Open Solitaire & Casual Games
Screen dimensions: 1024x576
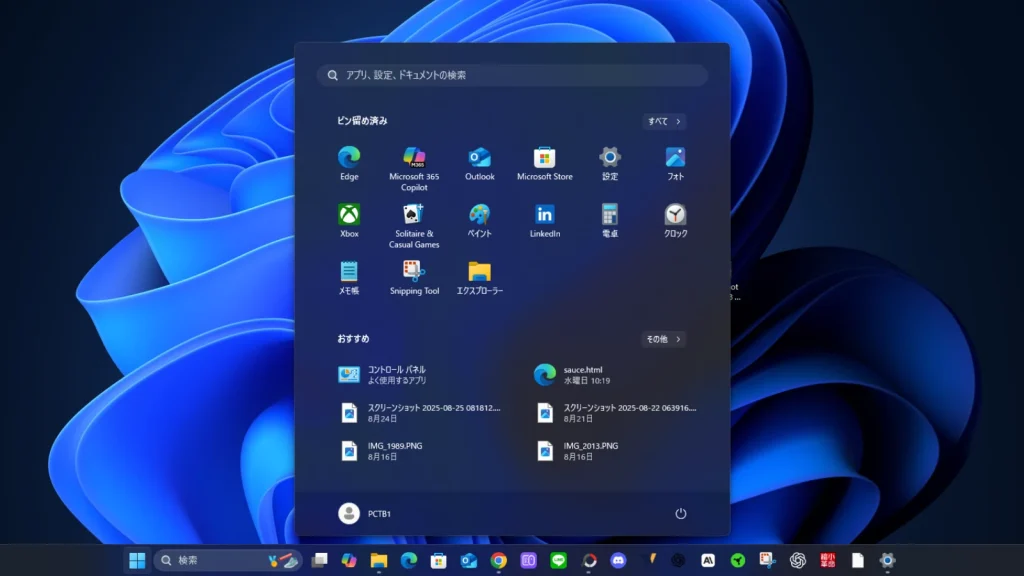coord(414,226)
